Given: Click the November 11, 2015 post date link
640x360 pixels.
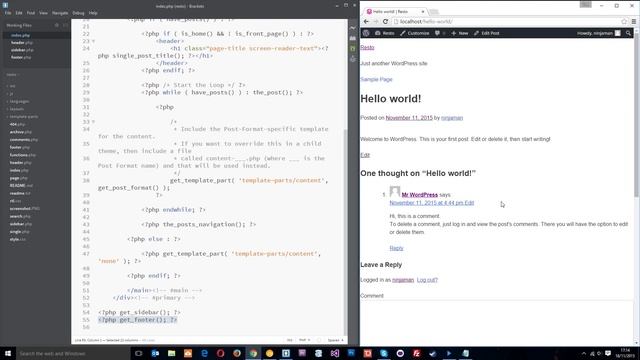Looking at the screenshot, I should coord(409,118).
